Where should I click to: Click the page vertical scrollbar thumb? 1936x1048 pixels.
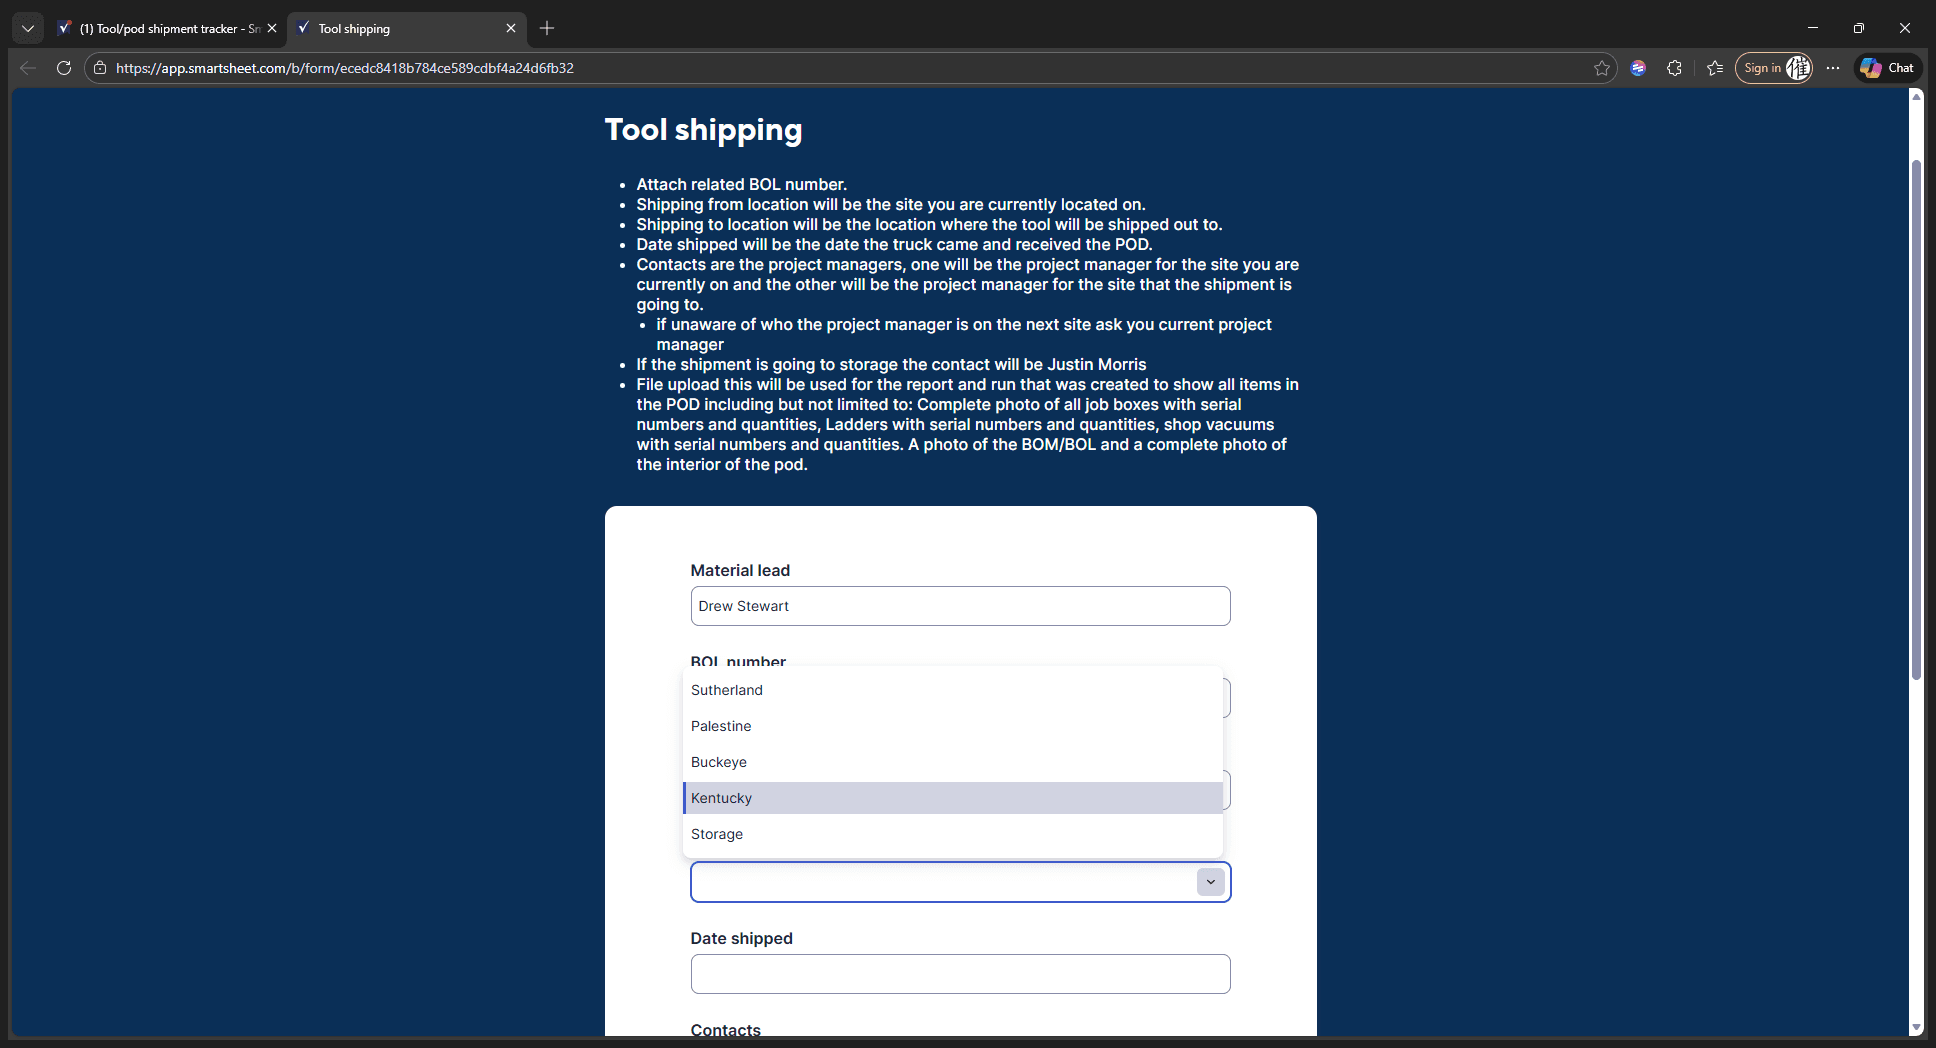point(1916,420)
